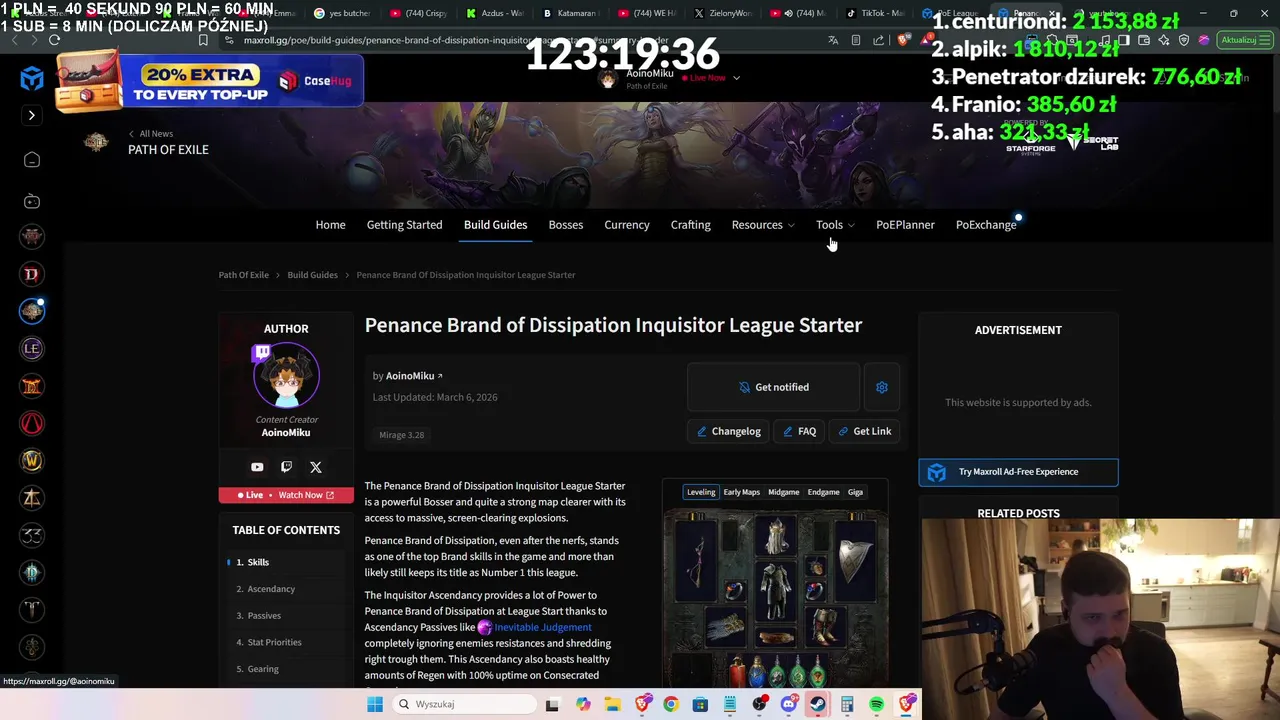Open the Windows Start button
The height and width of the screenshot is (720, 1280).
375,704
